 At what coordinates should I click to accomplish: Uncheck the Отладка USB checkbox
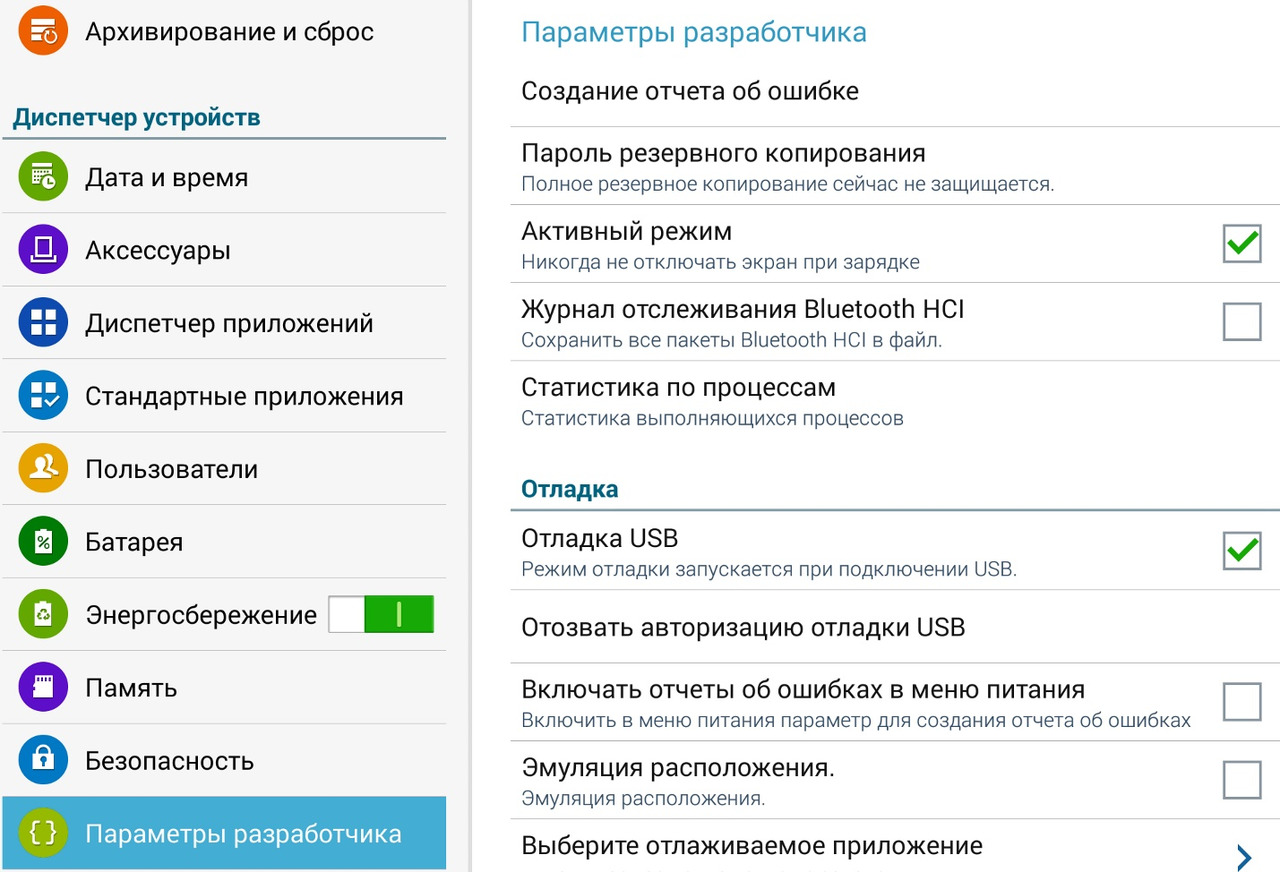[1242, 550]
